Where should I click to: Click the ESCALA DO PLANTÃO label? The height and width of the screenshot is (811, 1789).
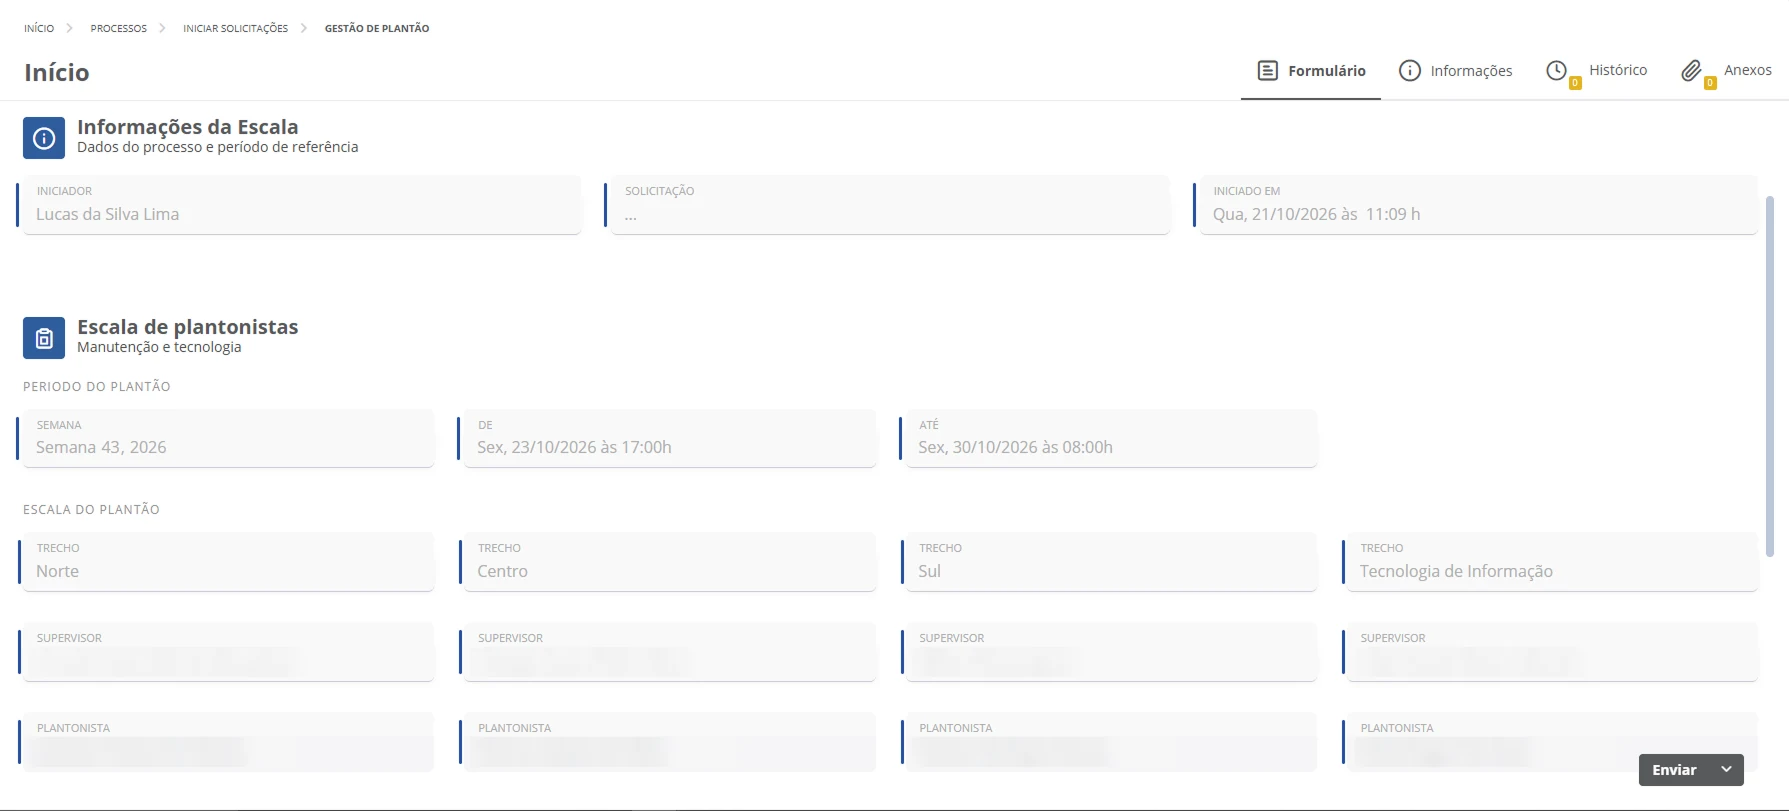(x=91, y=510)
